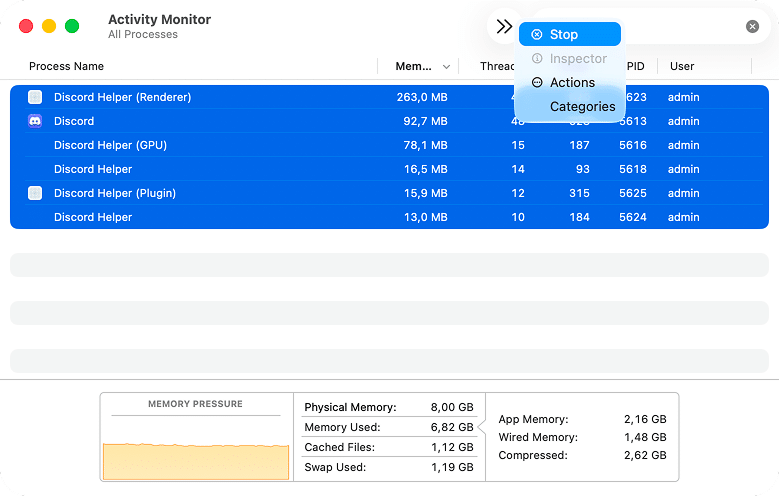Image resolution: width=779 pixels, height=496 pixels.
Task: Click the App Memory 2,16 GB value
Action: coord(645,419)
